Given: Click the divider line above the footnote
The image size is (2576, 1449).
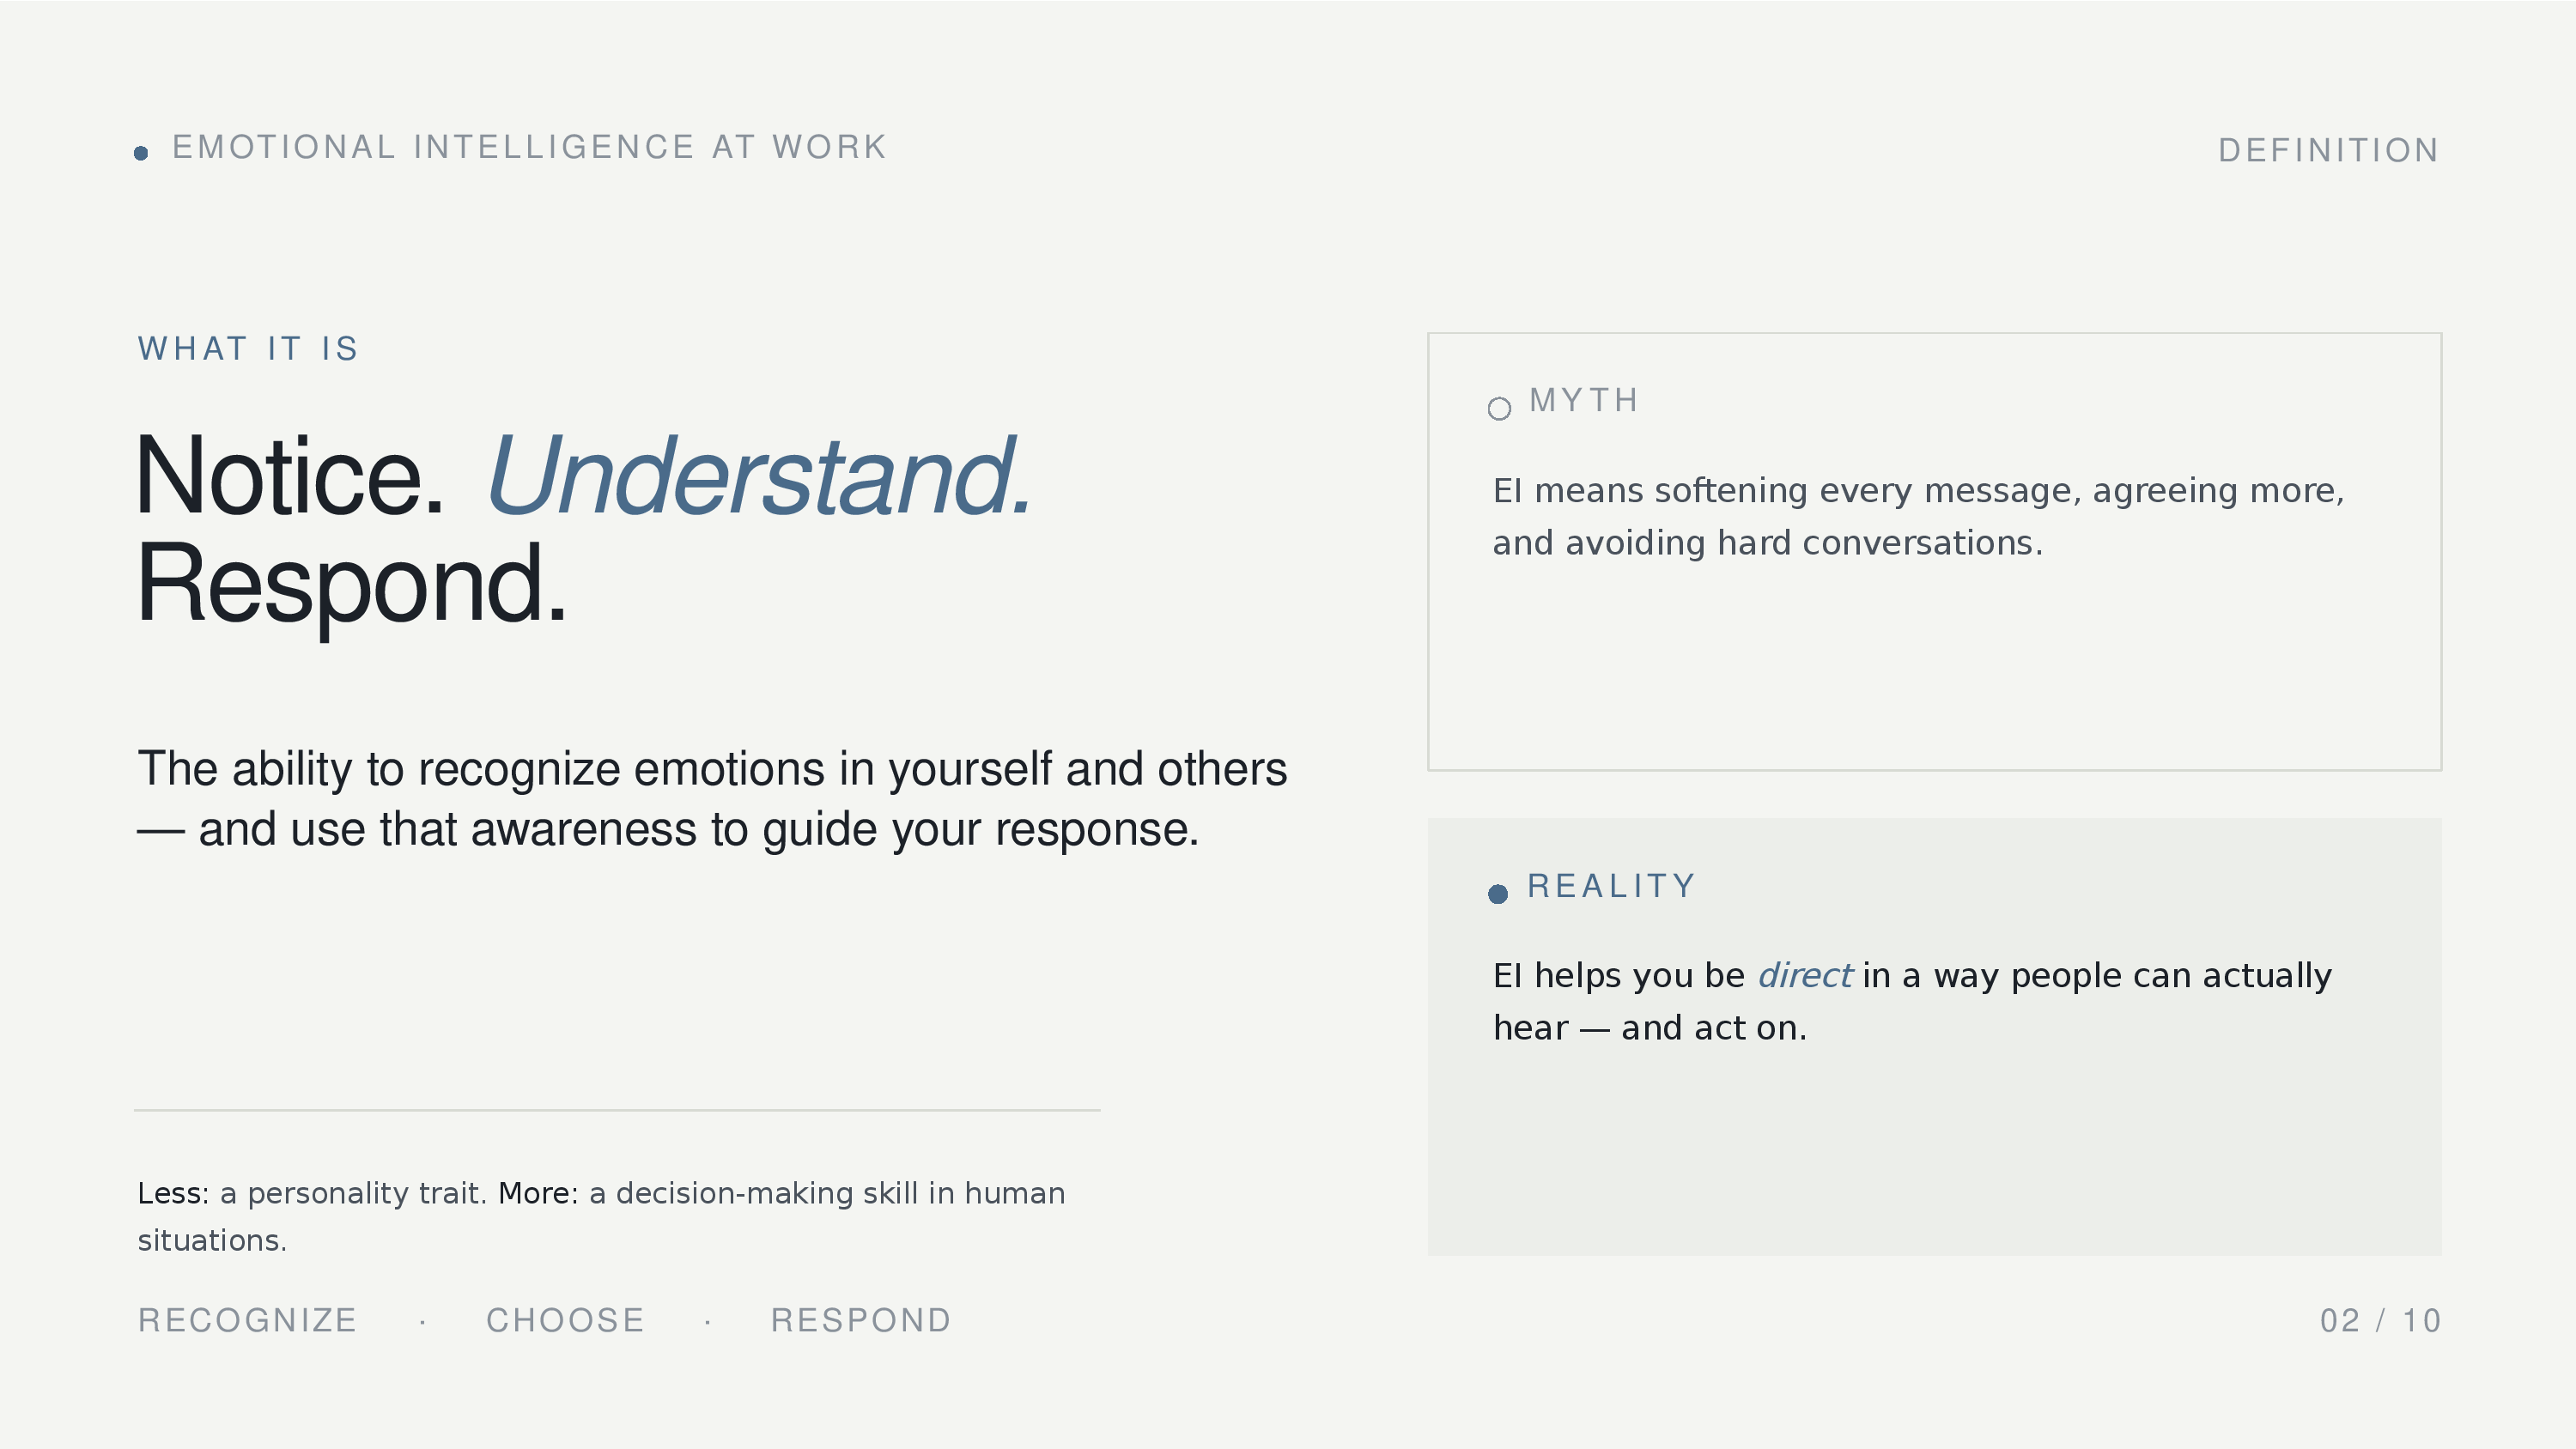Looking at the screenshot, I should (617, 1110).
